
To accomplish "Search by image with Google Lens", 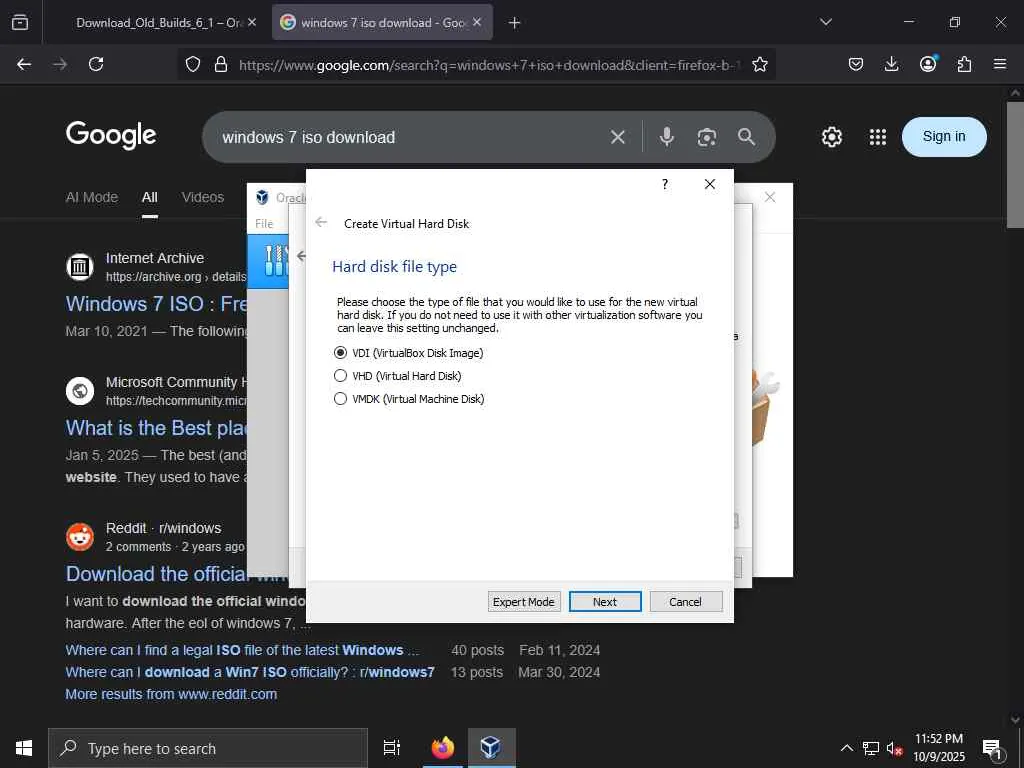I will pos(707,137).
